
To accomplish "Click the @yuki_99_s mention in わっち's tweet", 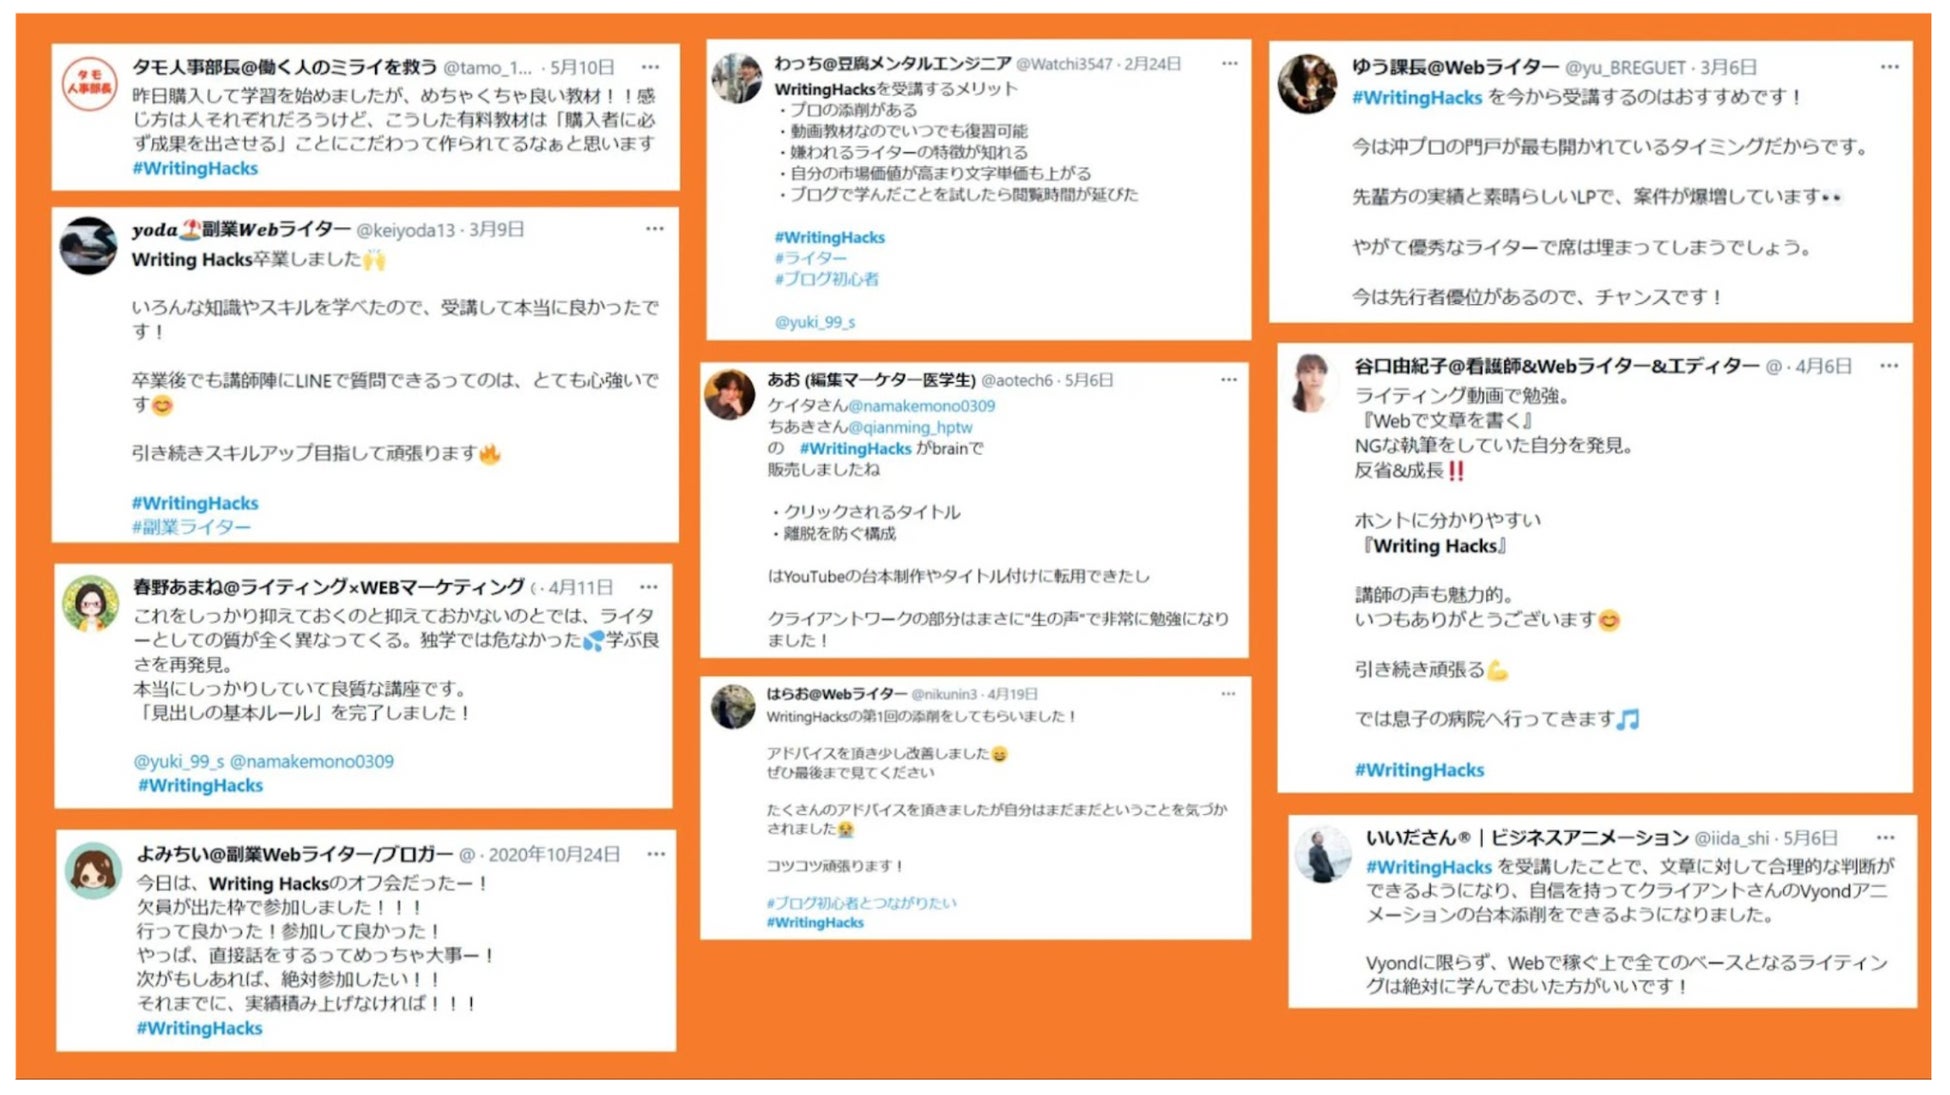I will (x=815, y=322).
